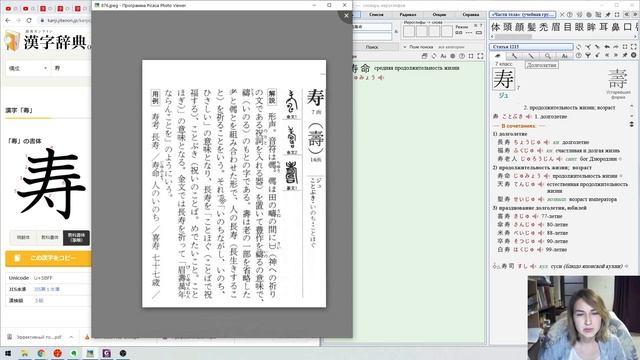This screenshot has height=360, width=640.
Task: Follow the JIS level link
Action: [47, 289]
